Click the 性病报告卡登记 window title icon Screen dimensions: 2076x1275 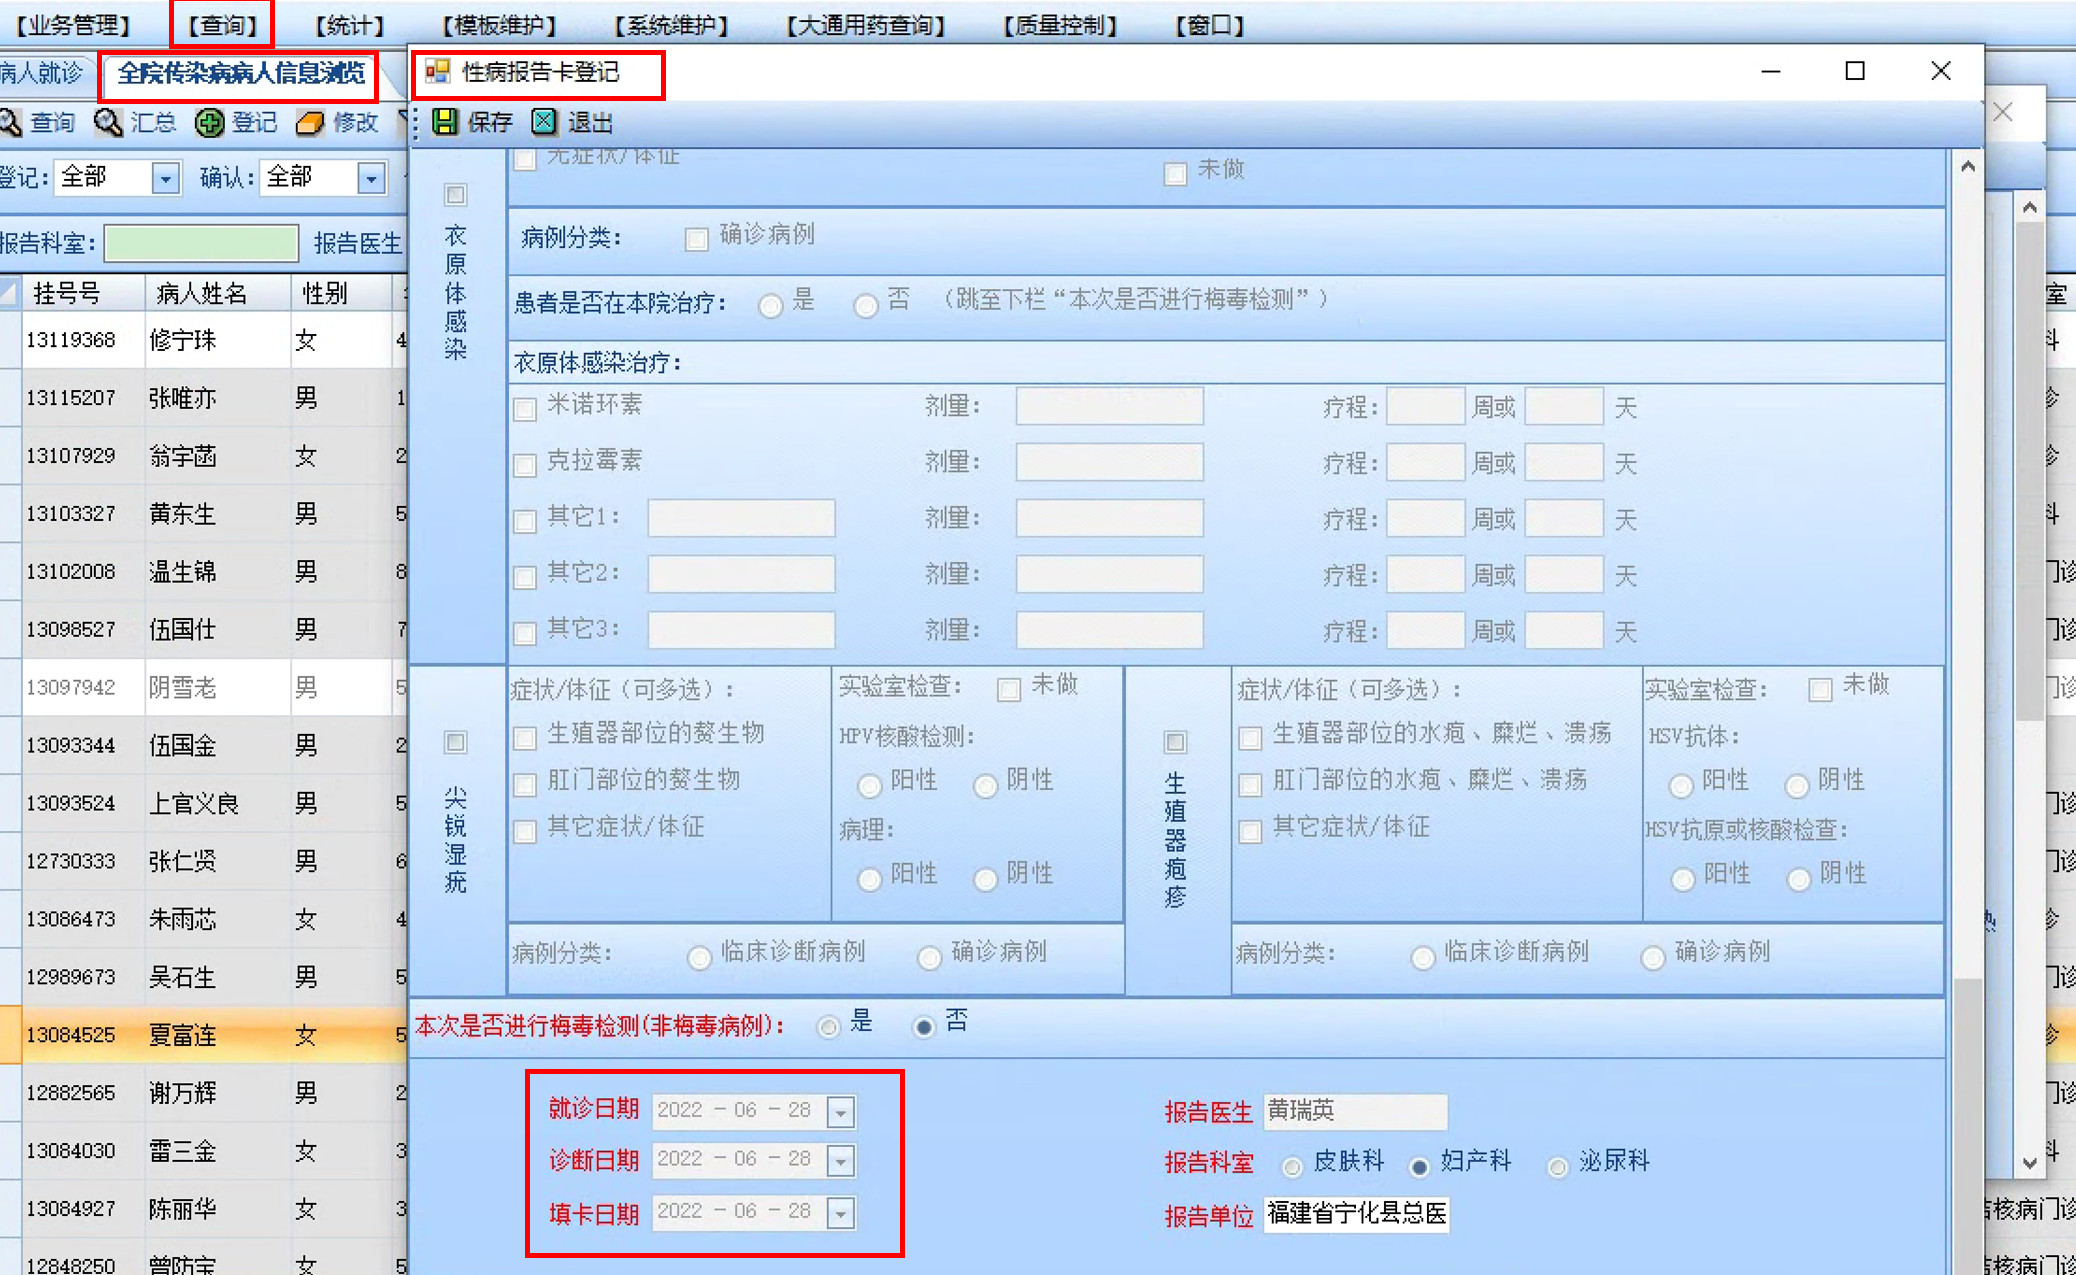point(438,72)
